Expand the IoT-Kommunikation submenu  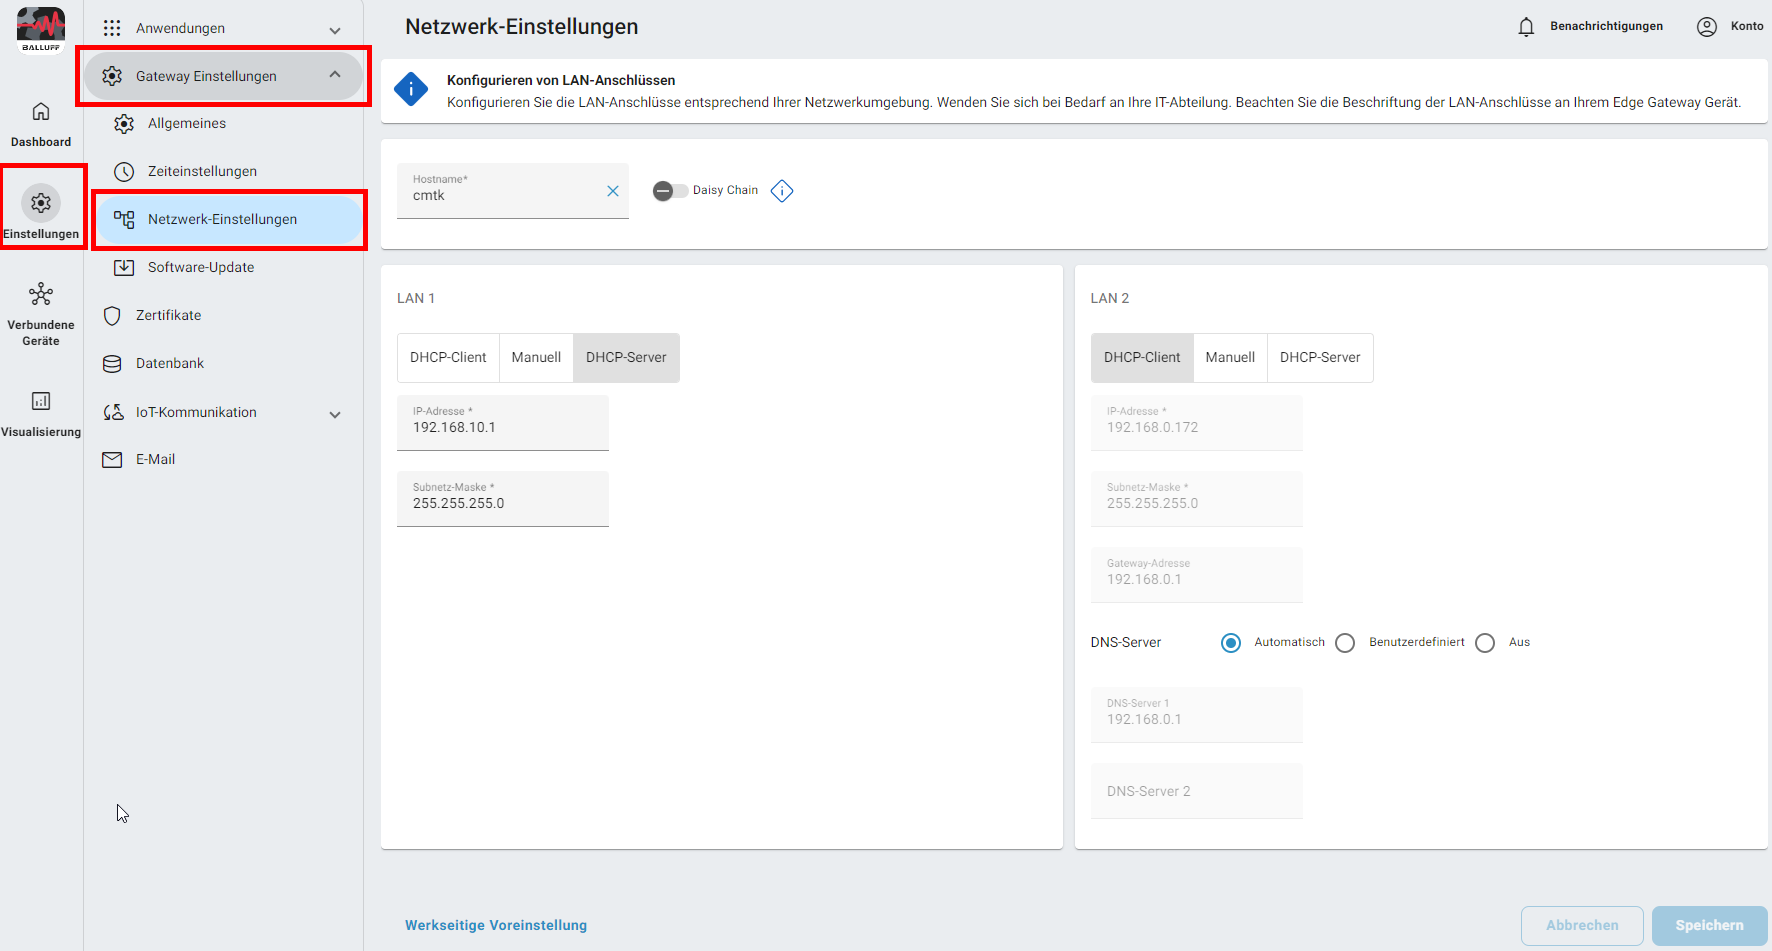[335, 414]
